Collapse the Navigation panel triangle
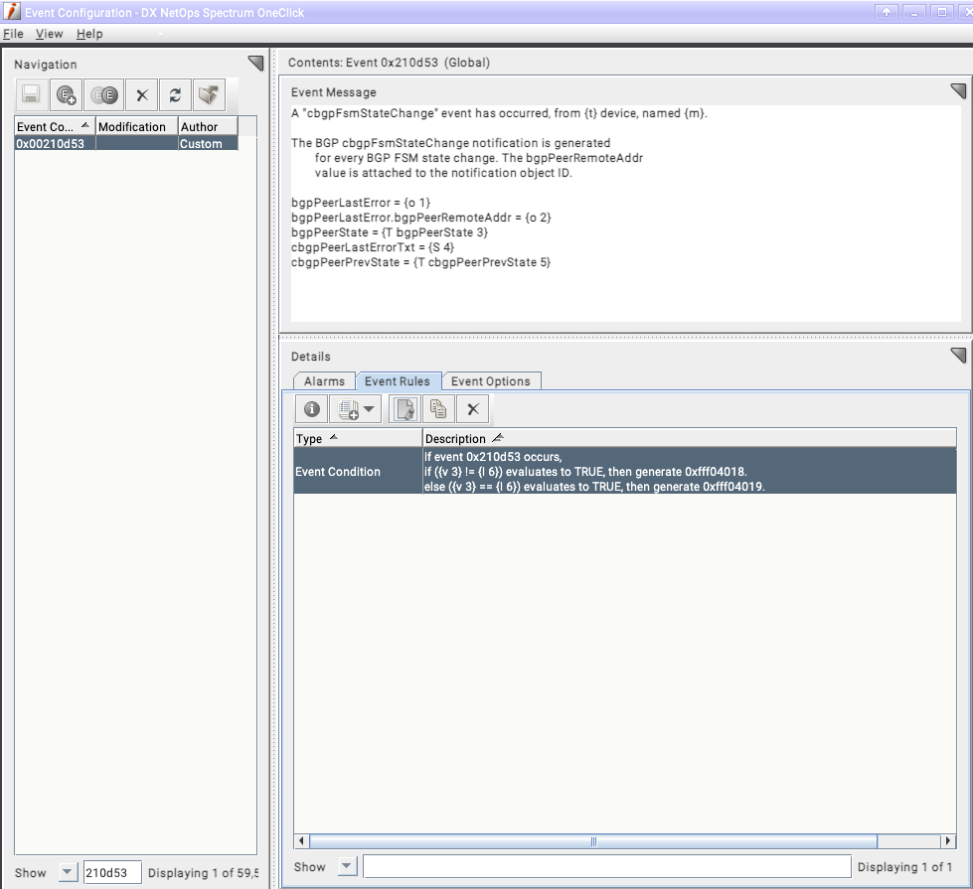973x889 pixels. pos(255,63)
